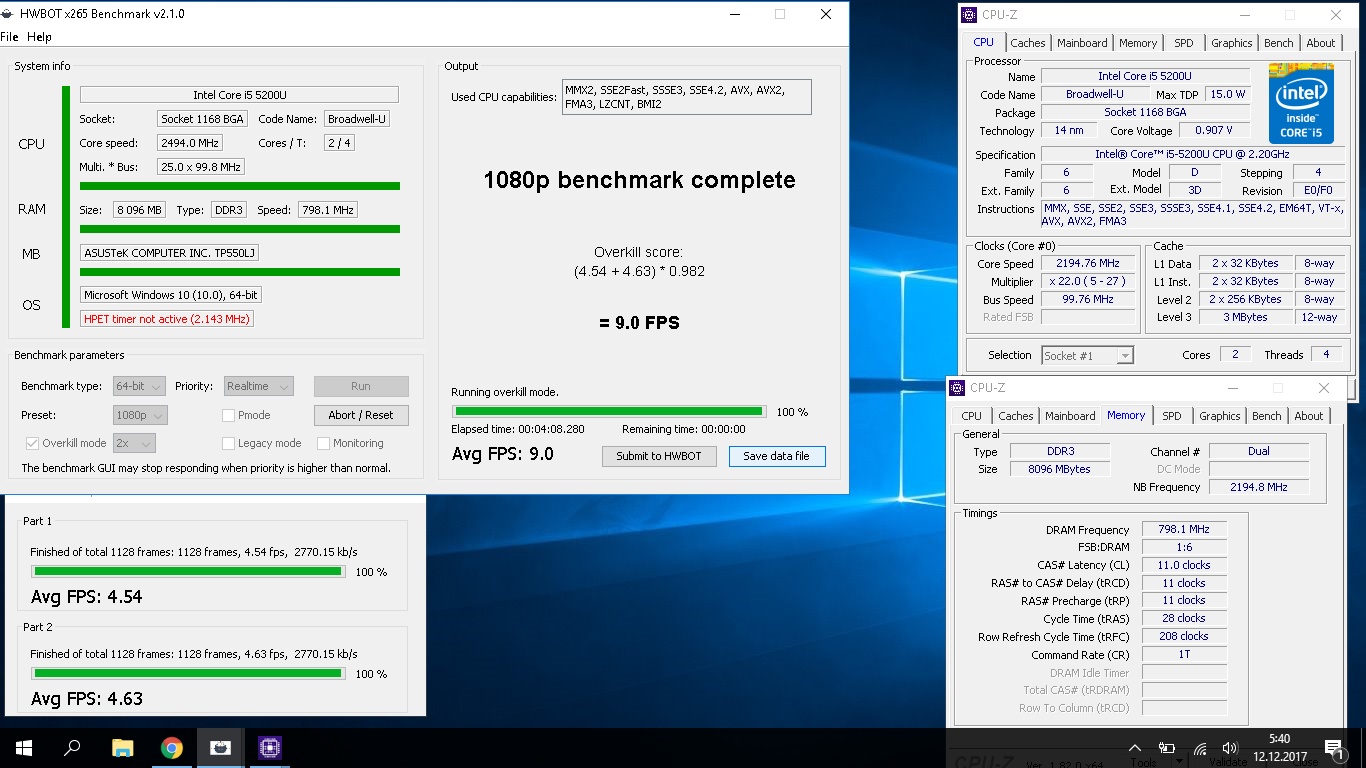Screen dimensions: 1366x768
Task: Open battery status in the tray
Action: point(1167,748)
